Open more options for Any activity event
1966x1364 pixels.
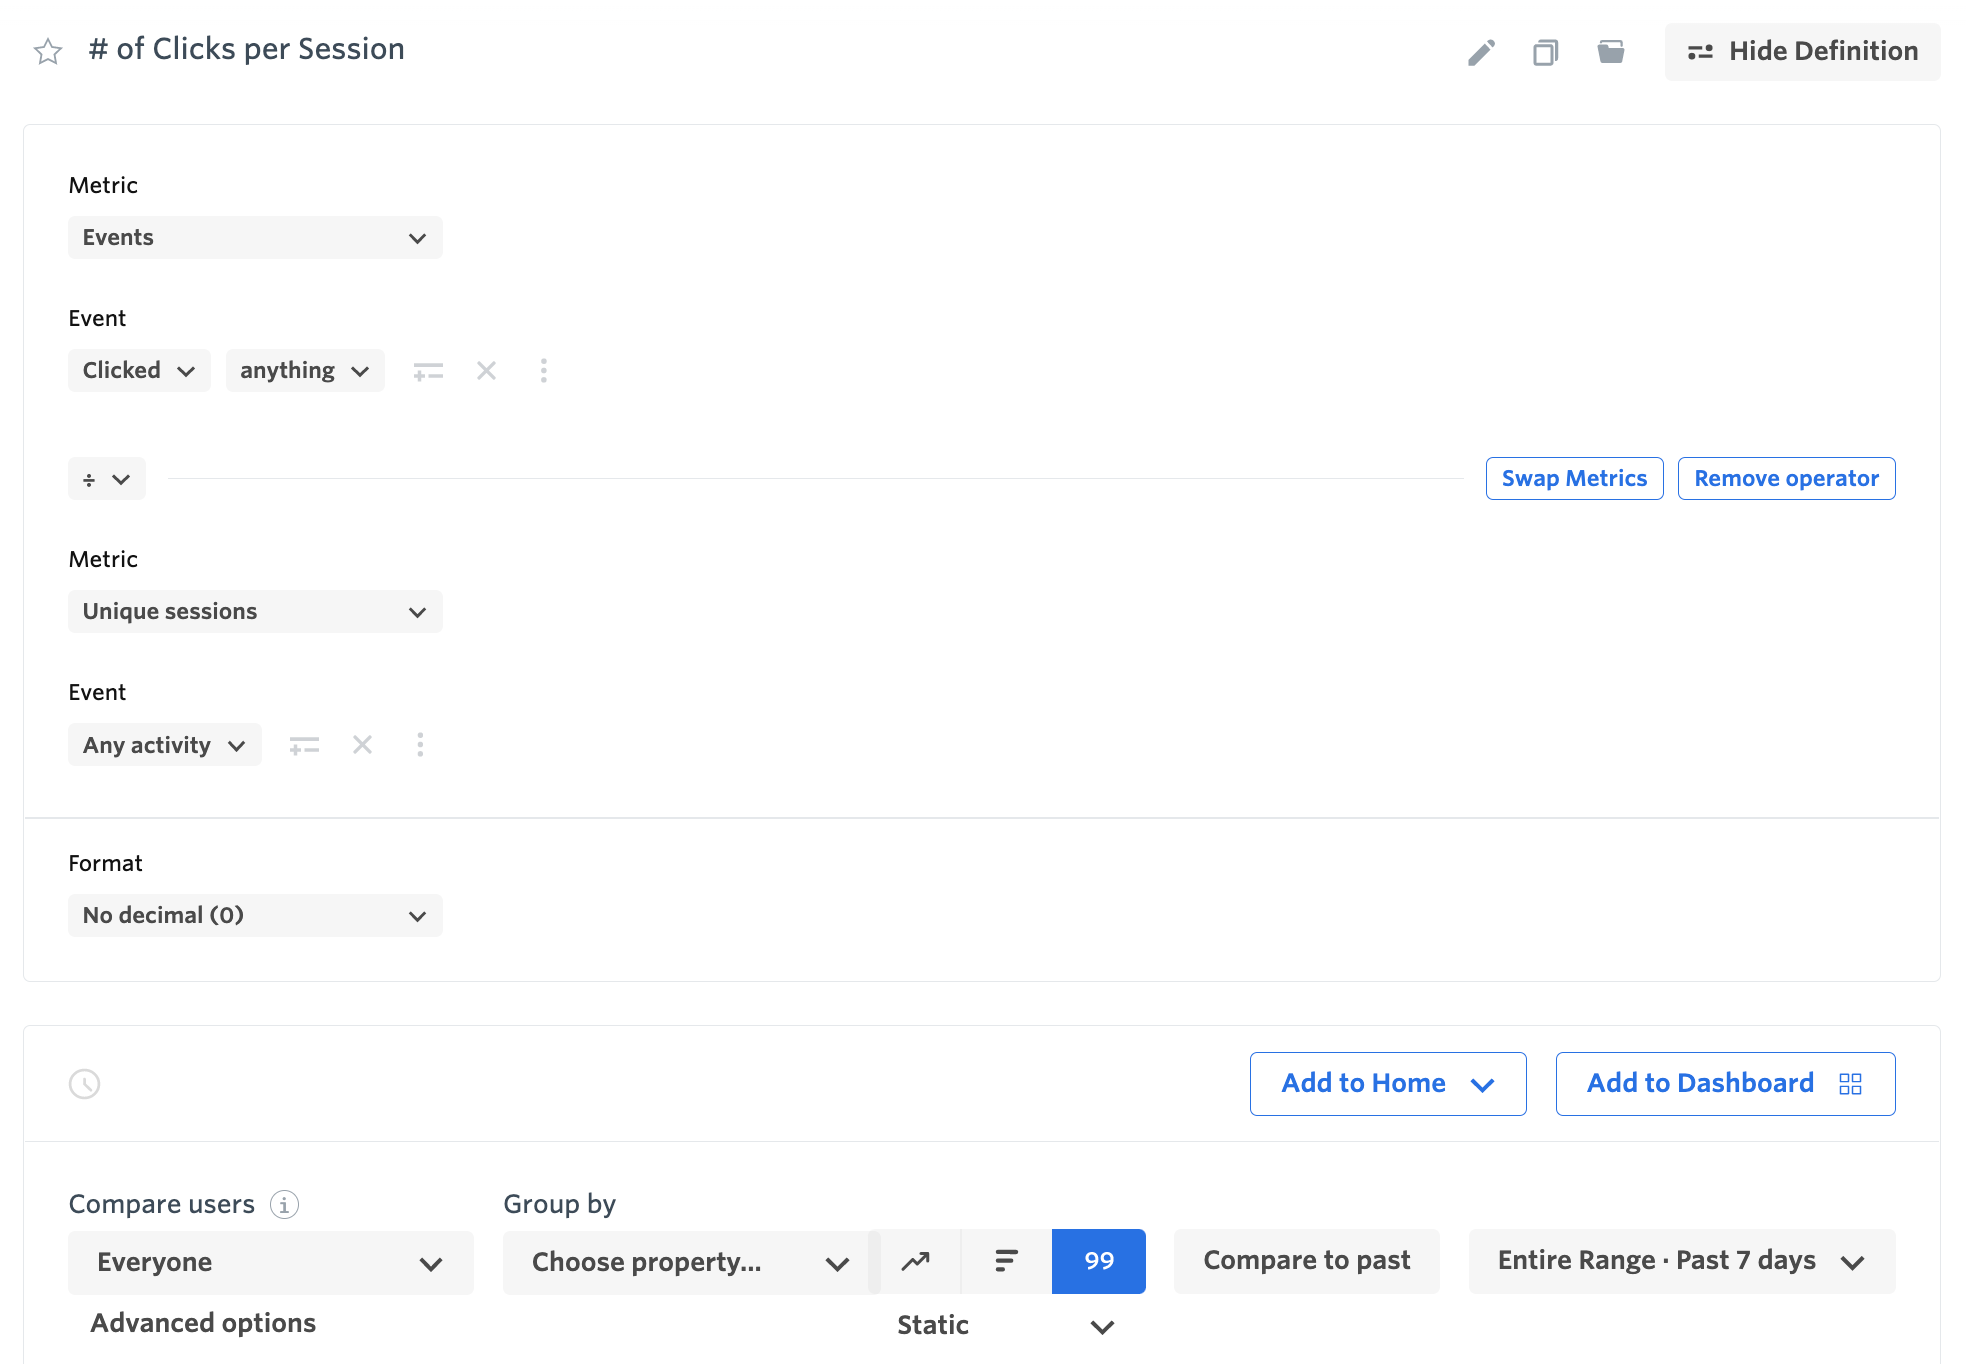click(420, 745)
